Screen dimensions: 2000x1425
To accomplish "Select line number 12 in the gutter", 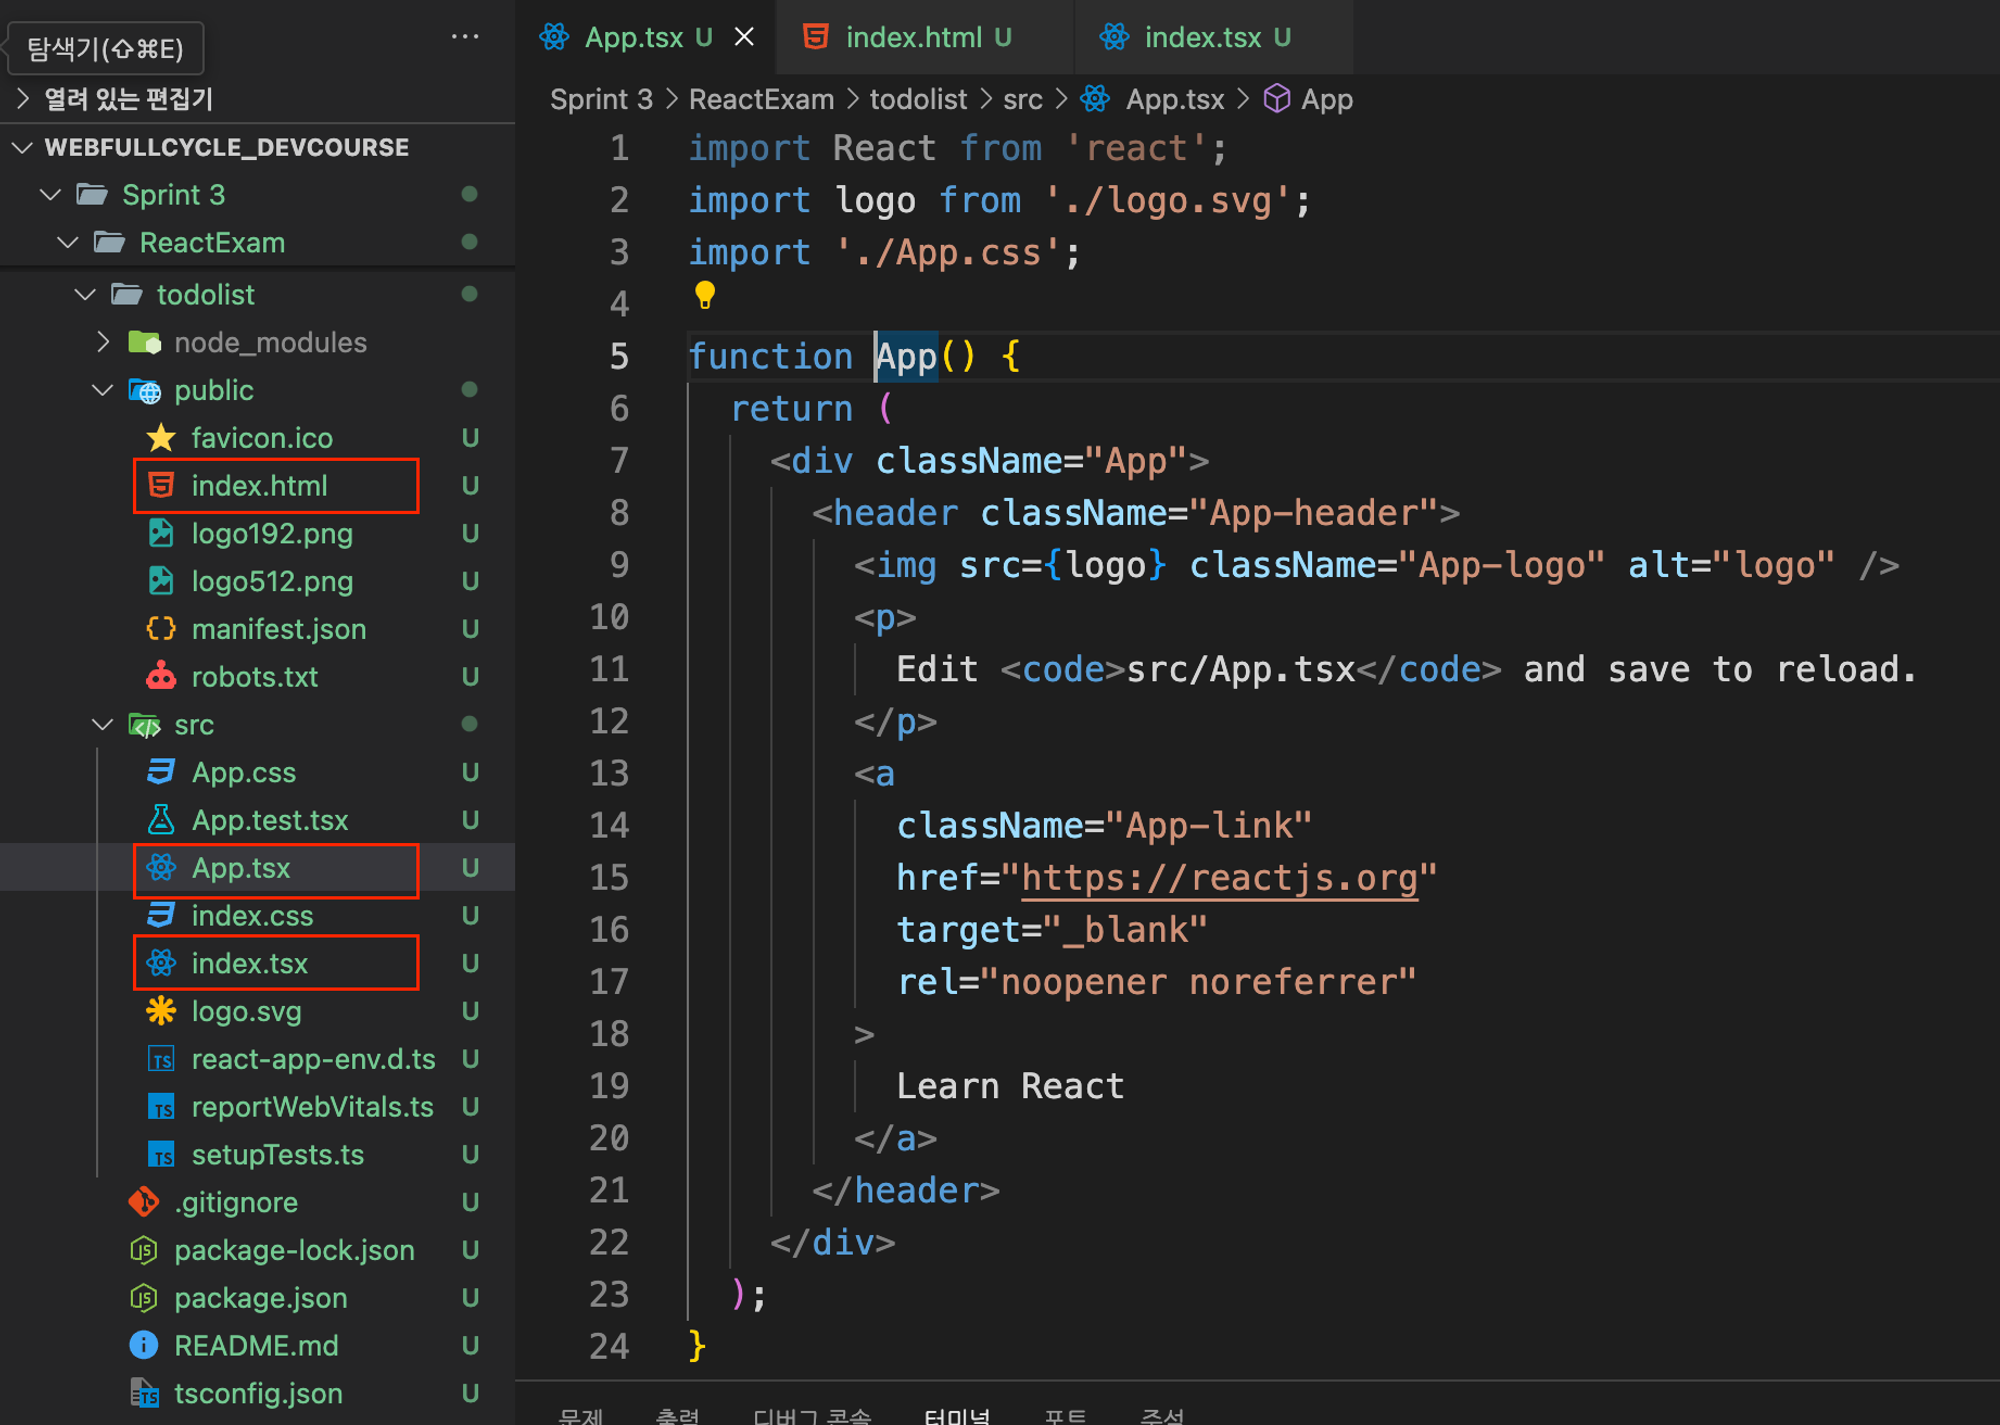I will click(609, 722).
